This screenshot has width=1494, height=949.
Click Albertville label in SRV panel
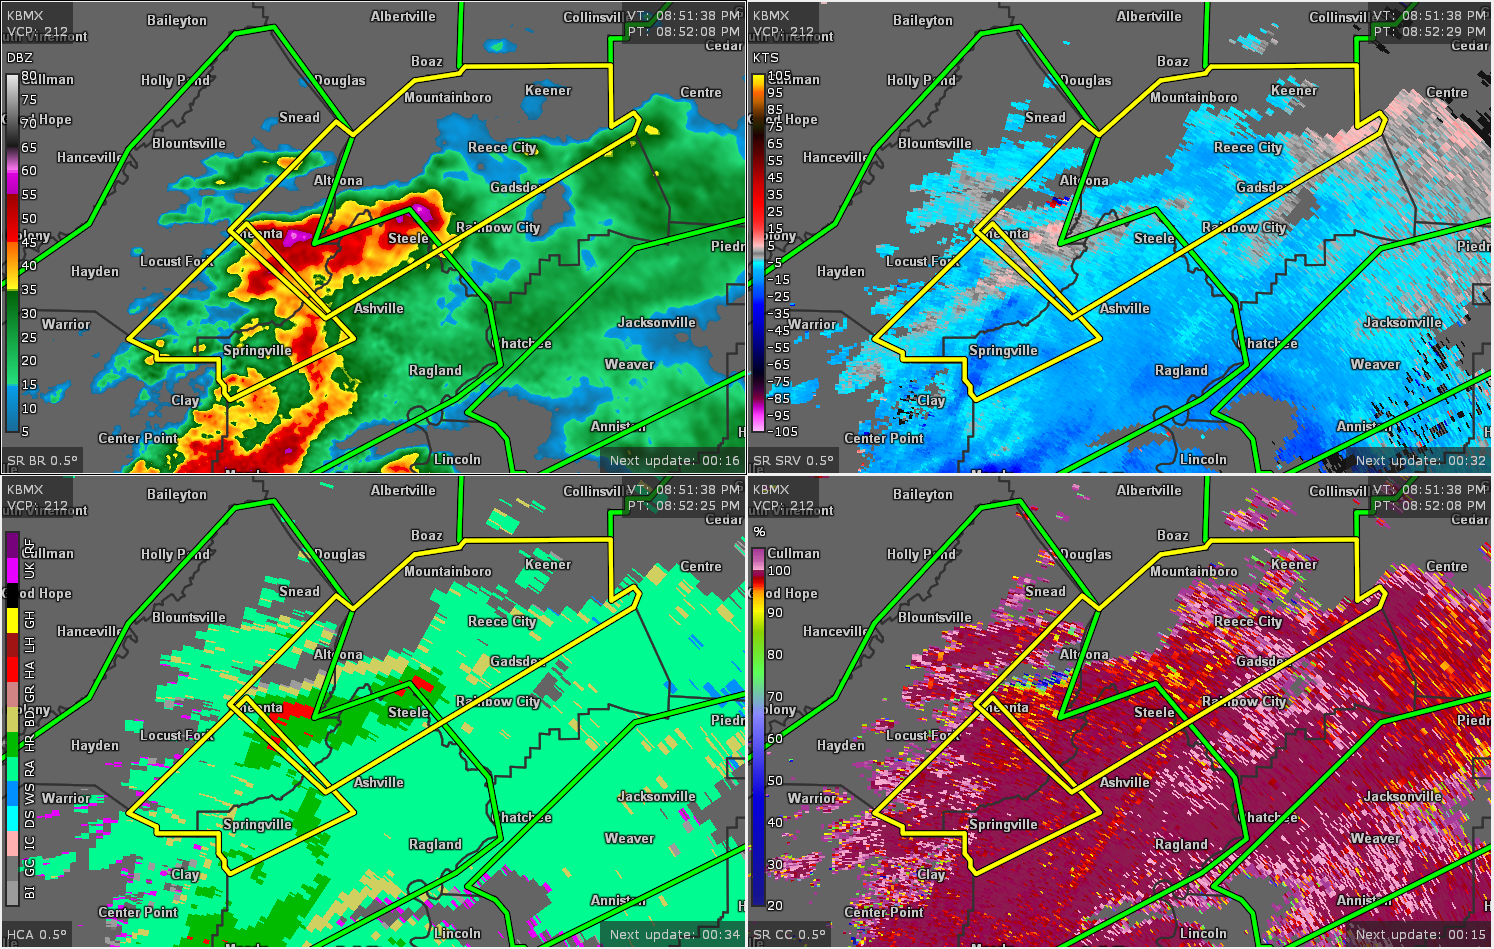[x=1149, y=16]
